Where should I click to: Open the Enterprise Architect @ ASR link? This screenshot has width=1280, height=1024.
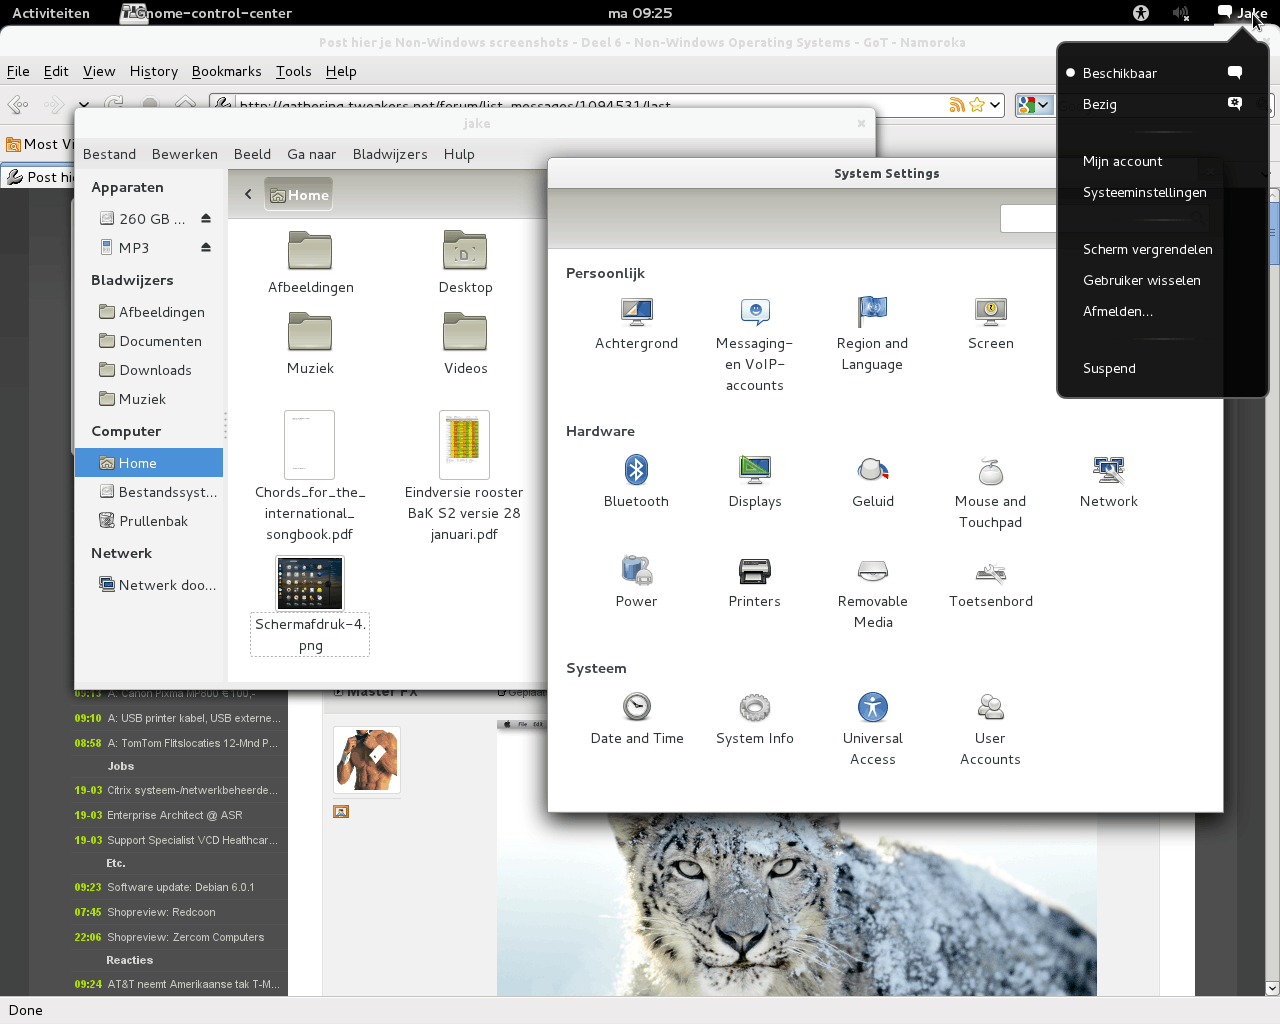tap(175, 815)
